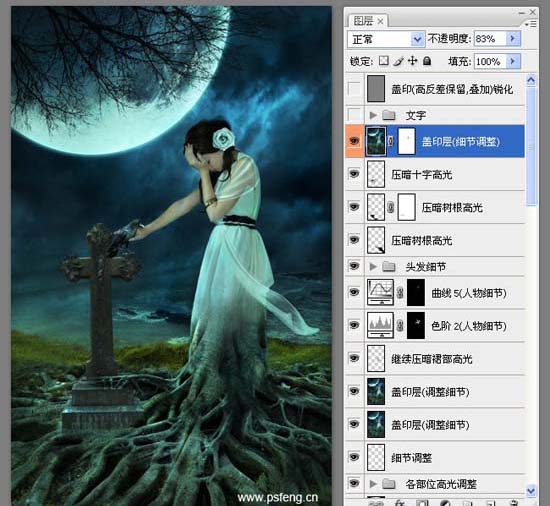Click the thumbnail of 压暗十字高光 layer
The width and height of the screenshot is (550, 506).
tap(376, 174)
